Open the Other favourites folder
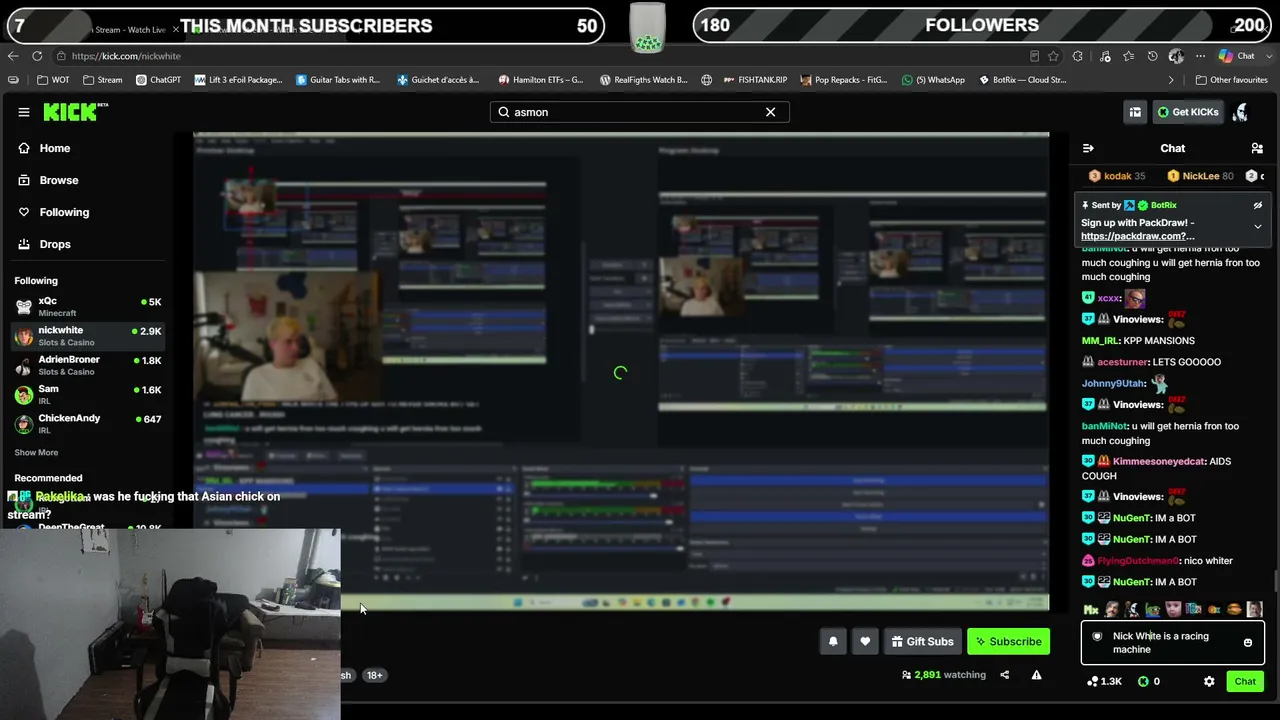 1232,80
